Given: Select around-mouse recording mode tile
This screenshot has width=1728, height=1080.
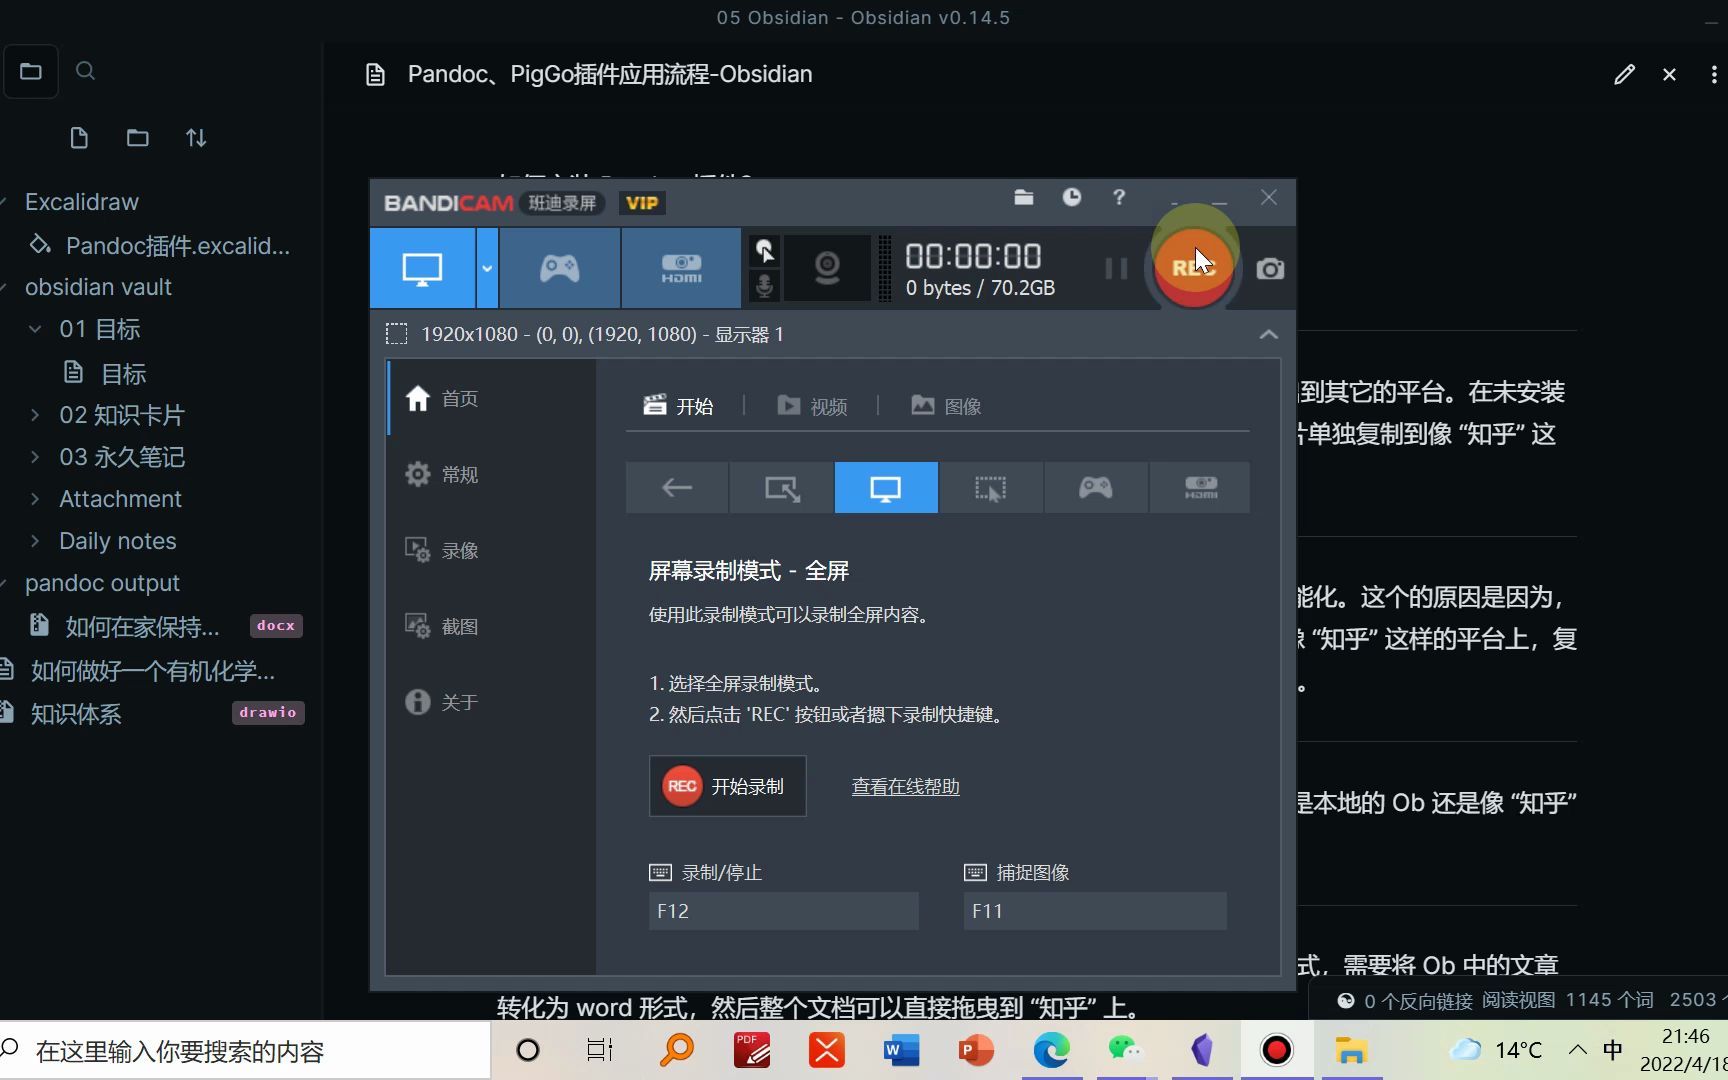Looking at the screenshot, I should click(x=991, y=488).
